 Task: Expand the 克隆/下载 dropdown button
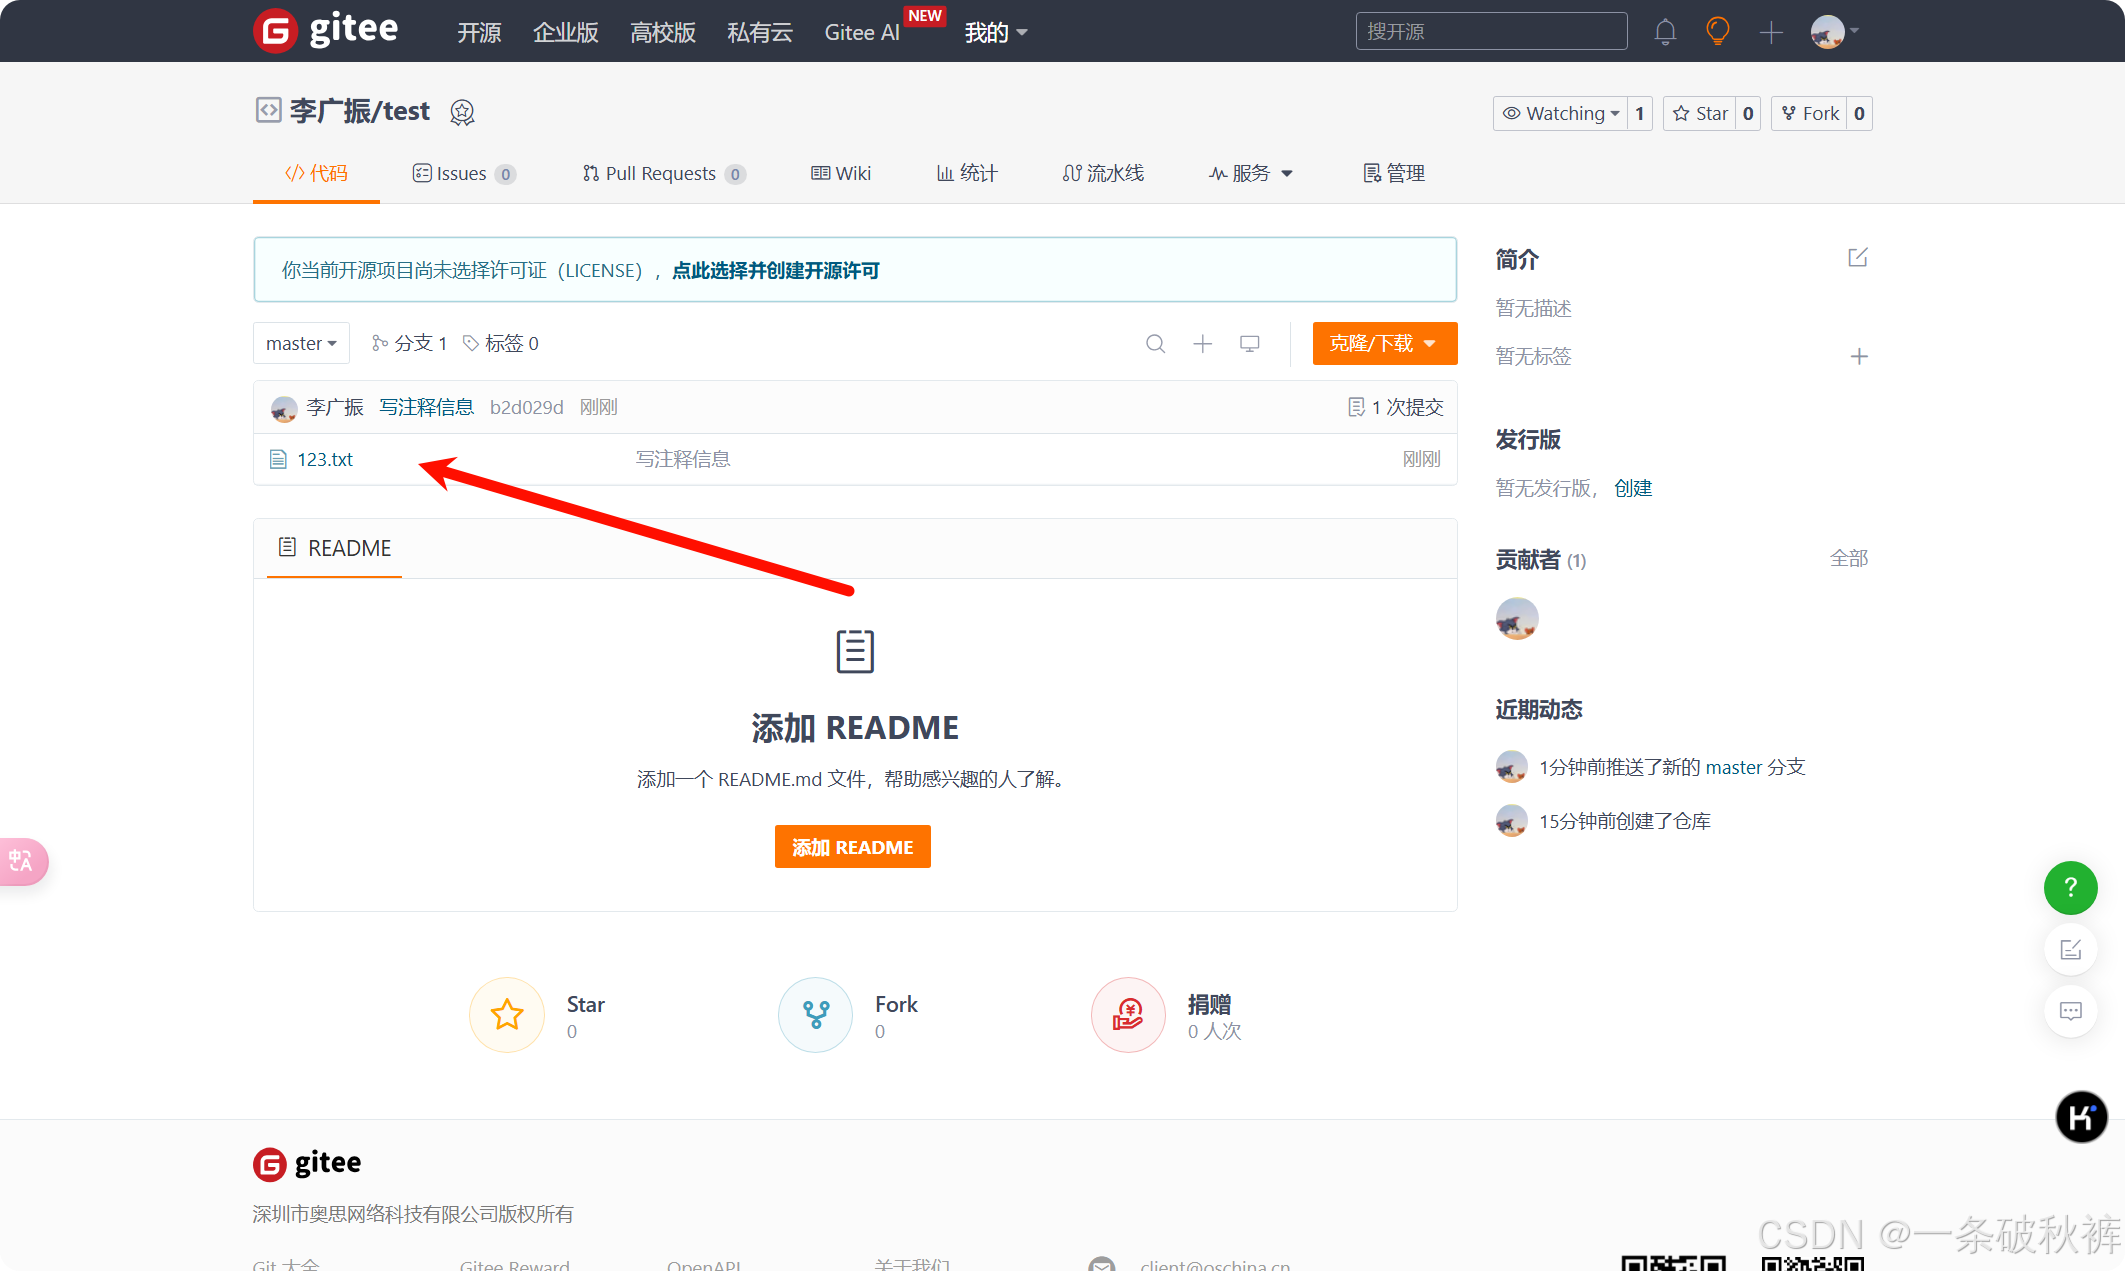1384,344
